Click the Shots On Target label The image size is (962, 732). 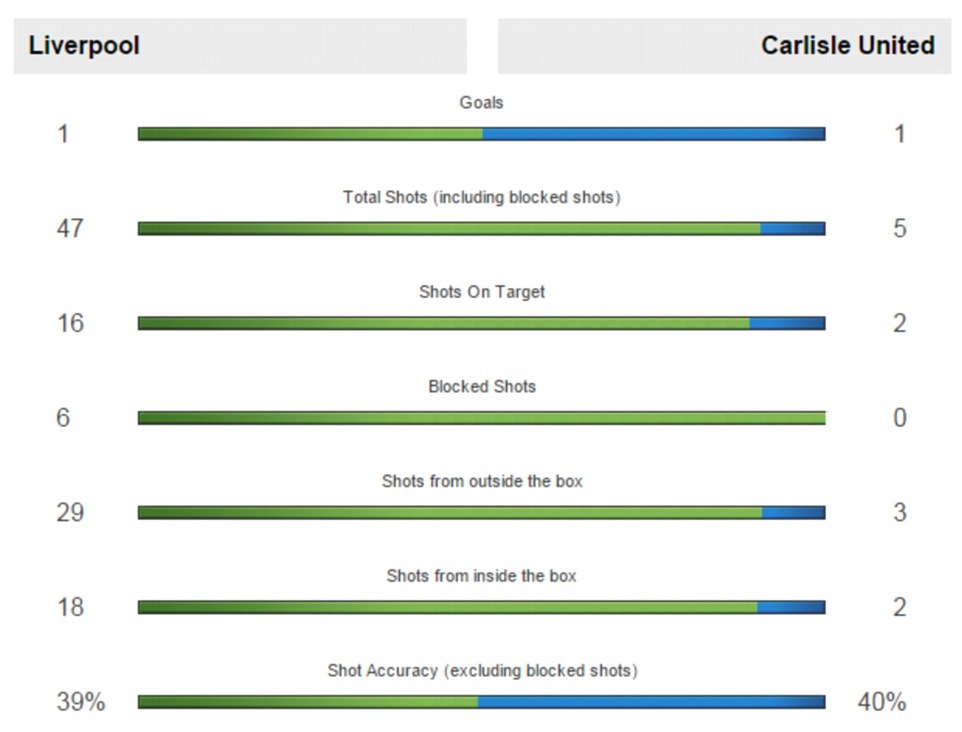tap(481, 292)
